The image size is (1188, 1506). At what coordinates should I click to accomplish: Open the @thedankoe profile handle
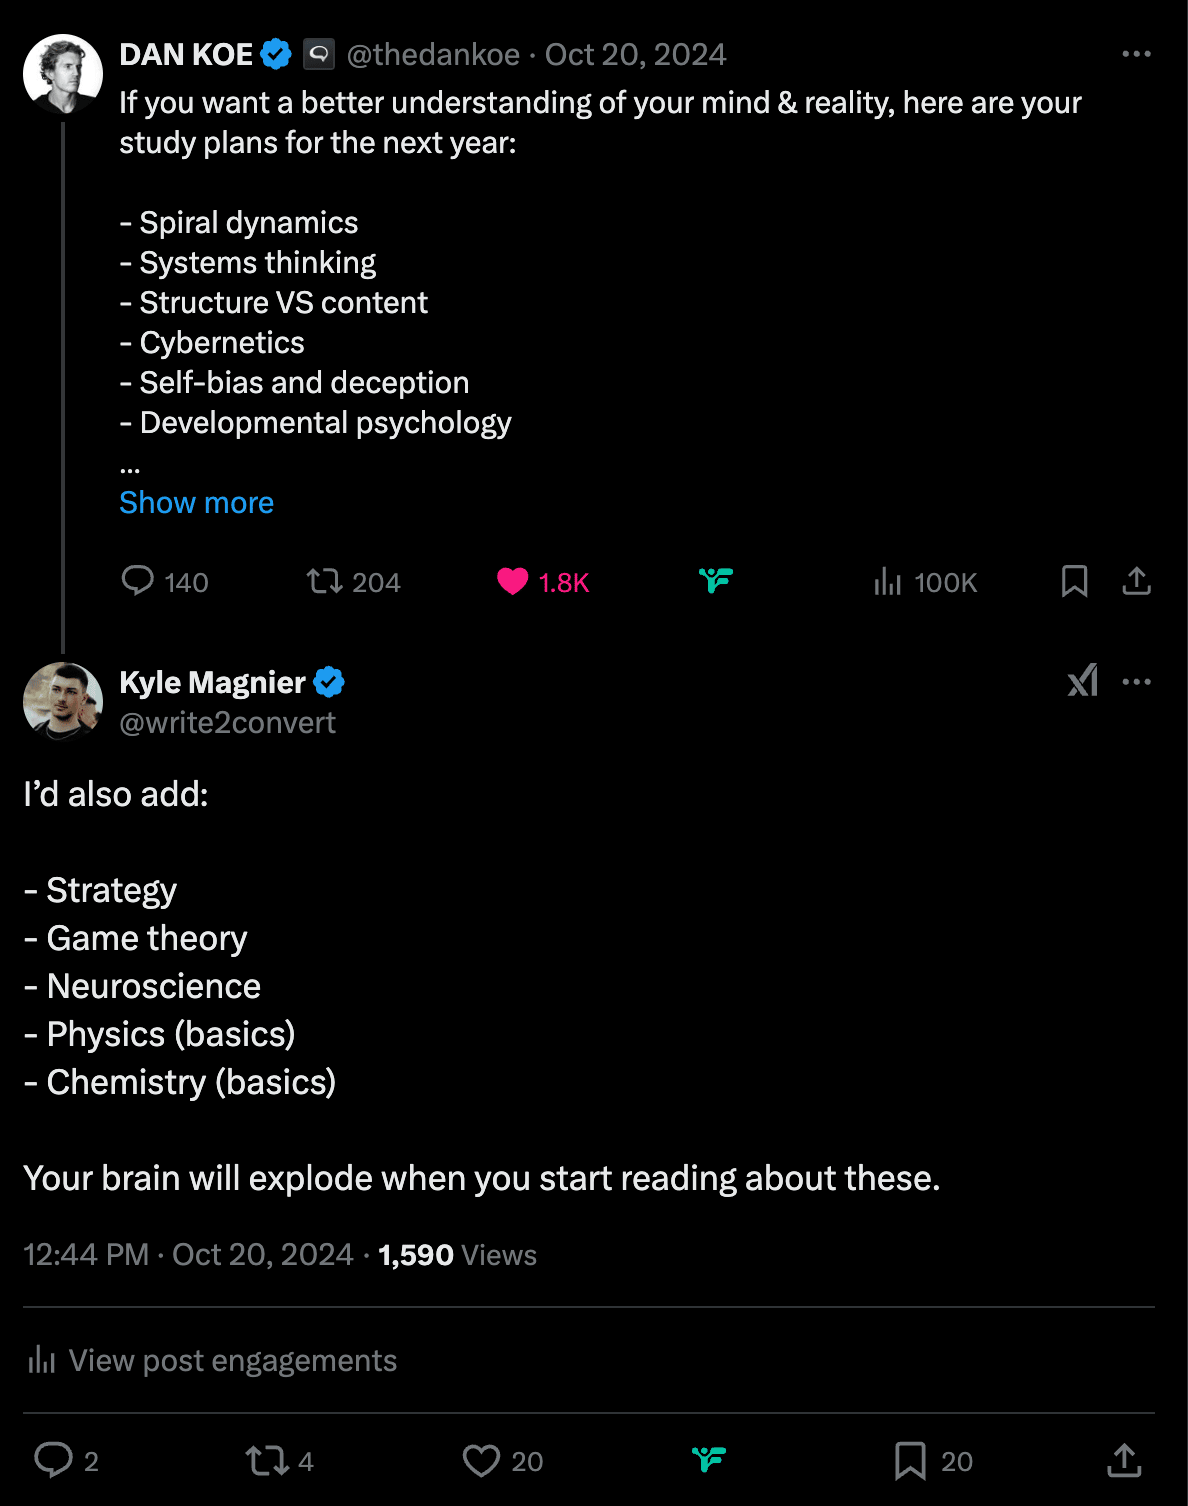pos(433,54)
